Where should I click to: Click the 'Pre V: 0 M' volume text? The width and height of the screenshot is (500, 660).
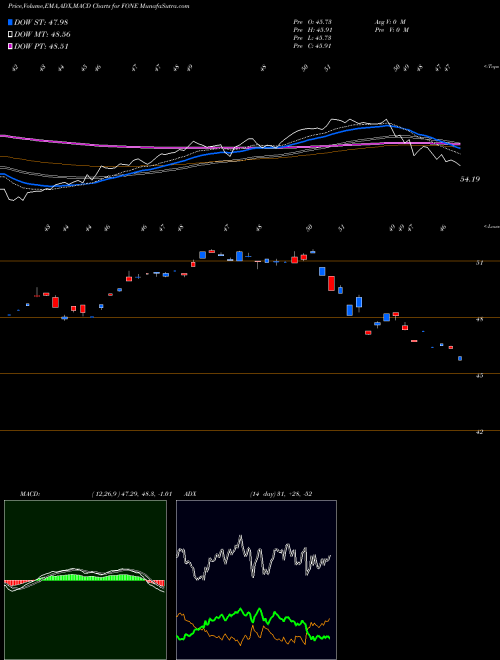pos(393,30)
